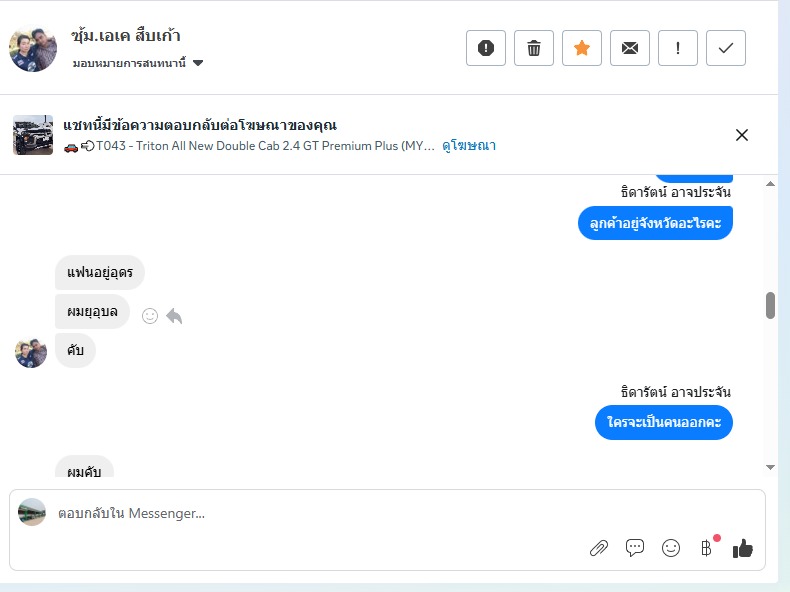Reply to the ผมยุอุบล message
The height and width of the screenshot is (592, 790).
(174, 316)
